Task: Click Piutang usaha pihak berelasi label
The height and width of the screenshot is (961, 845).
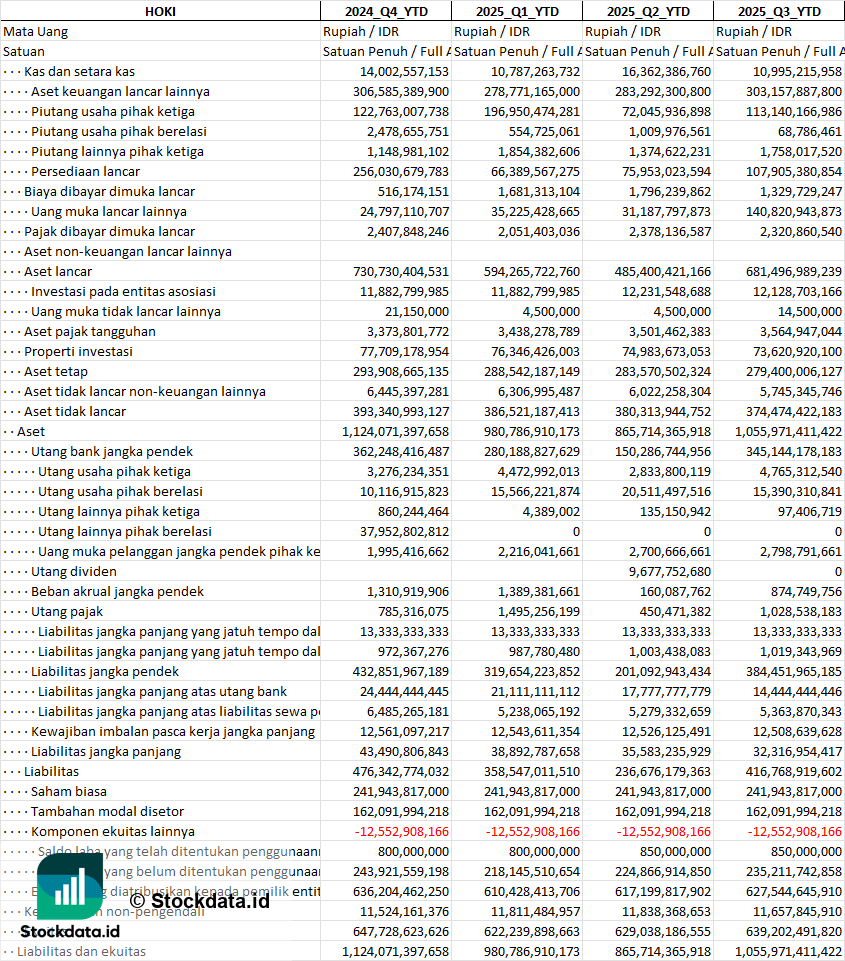Action: coord(119,131)
